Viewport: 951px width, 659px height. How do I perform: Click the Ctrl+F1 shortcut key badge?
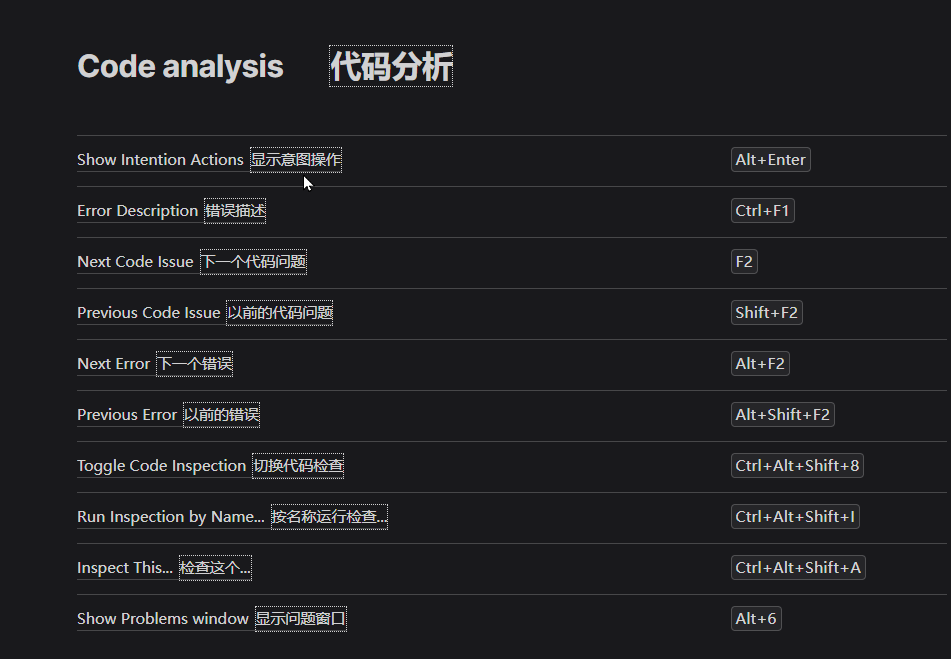pyautogui.click(x=762, y=211)
